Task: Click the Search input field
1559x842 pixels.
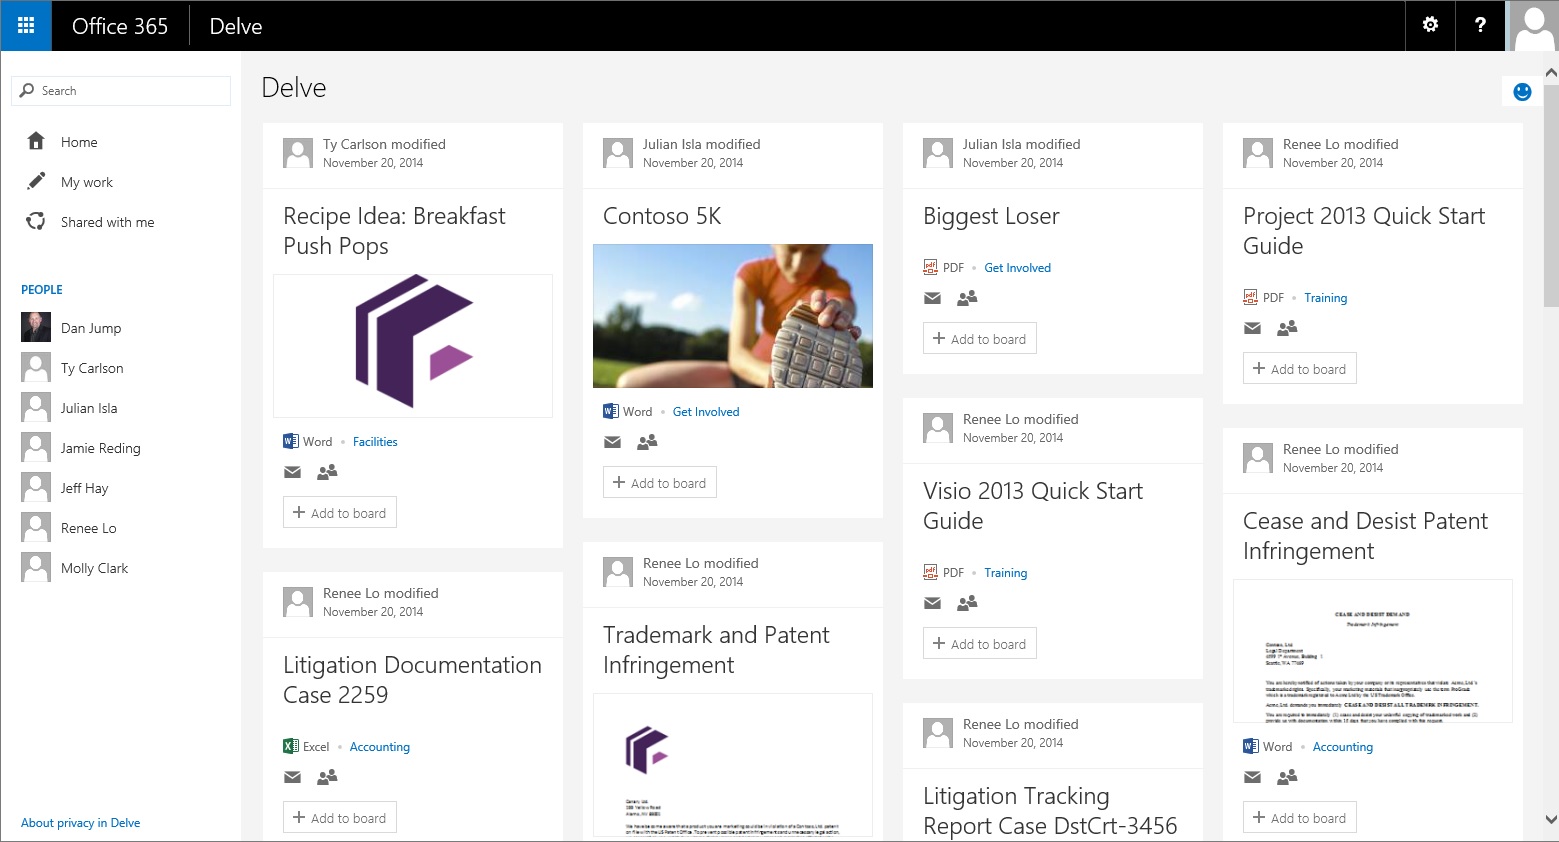Action: pos(121,90)
